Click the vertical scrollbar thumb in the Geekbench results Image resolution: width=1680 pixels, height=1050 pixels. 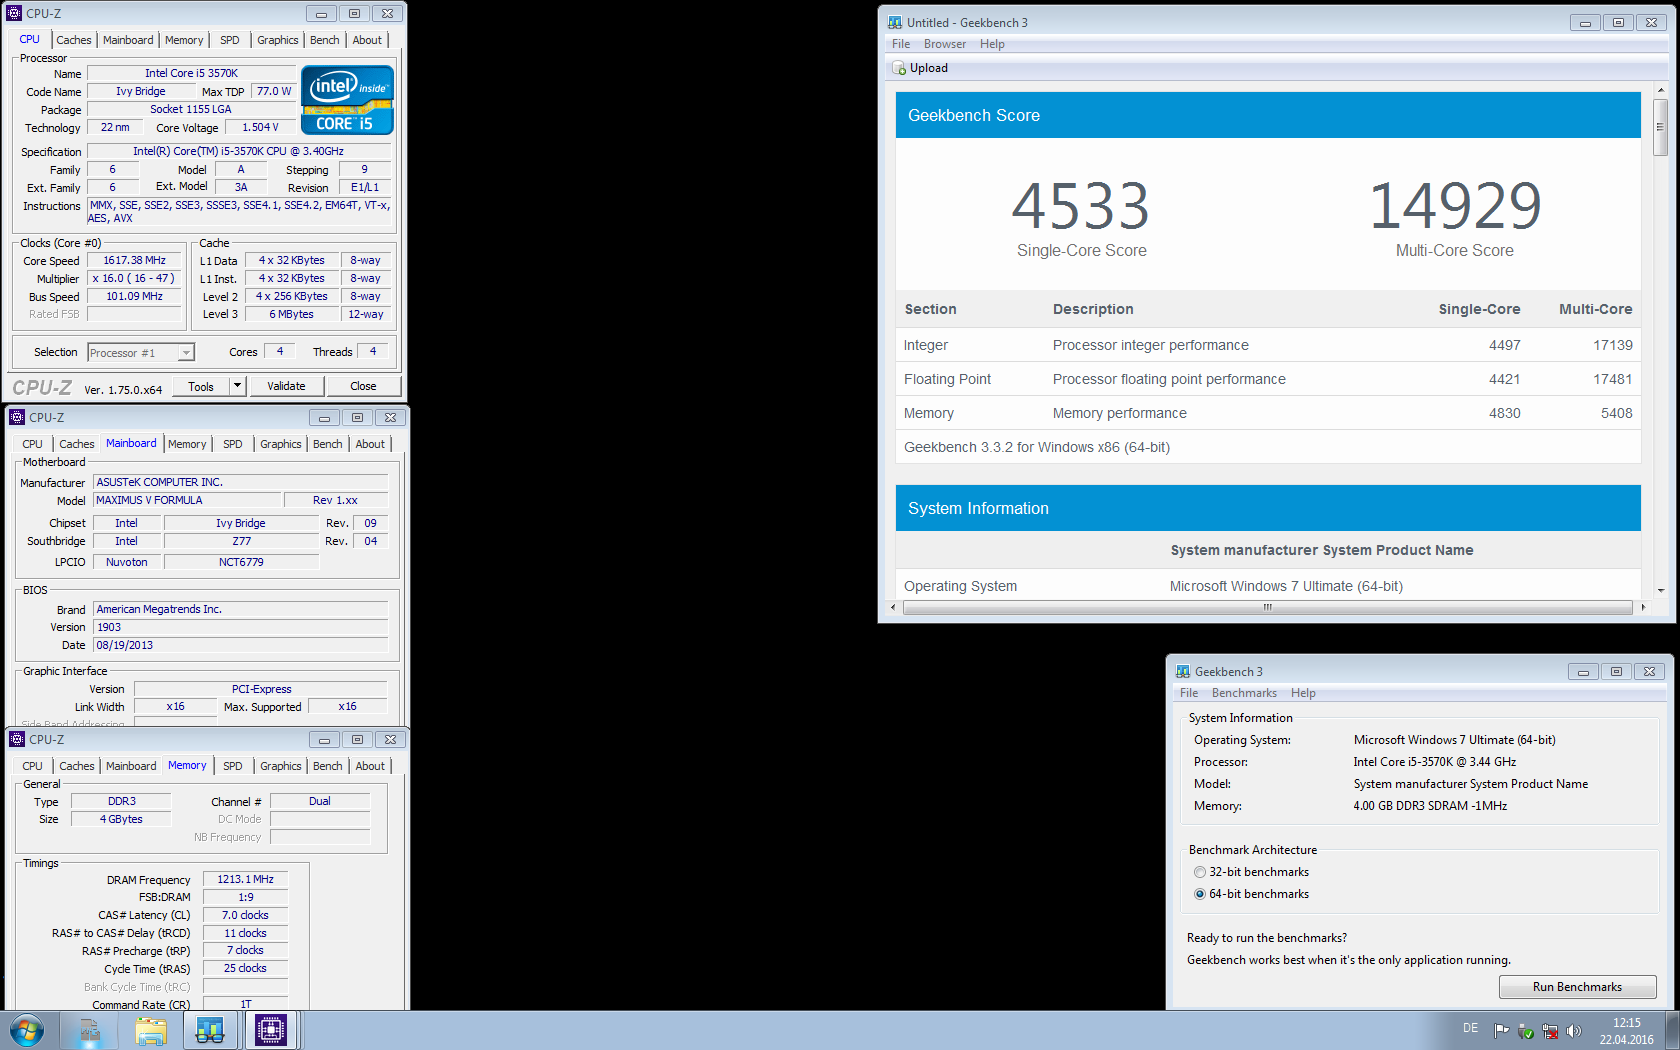[1660, 127]
